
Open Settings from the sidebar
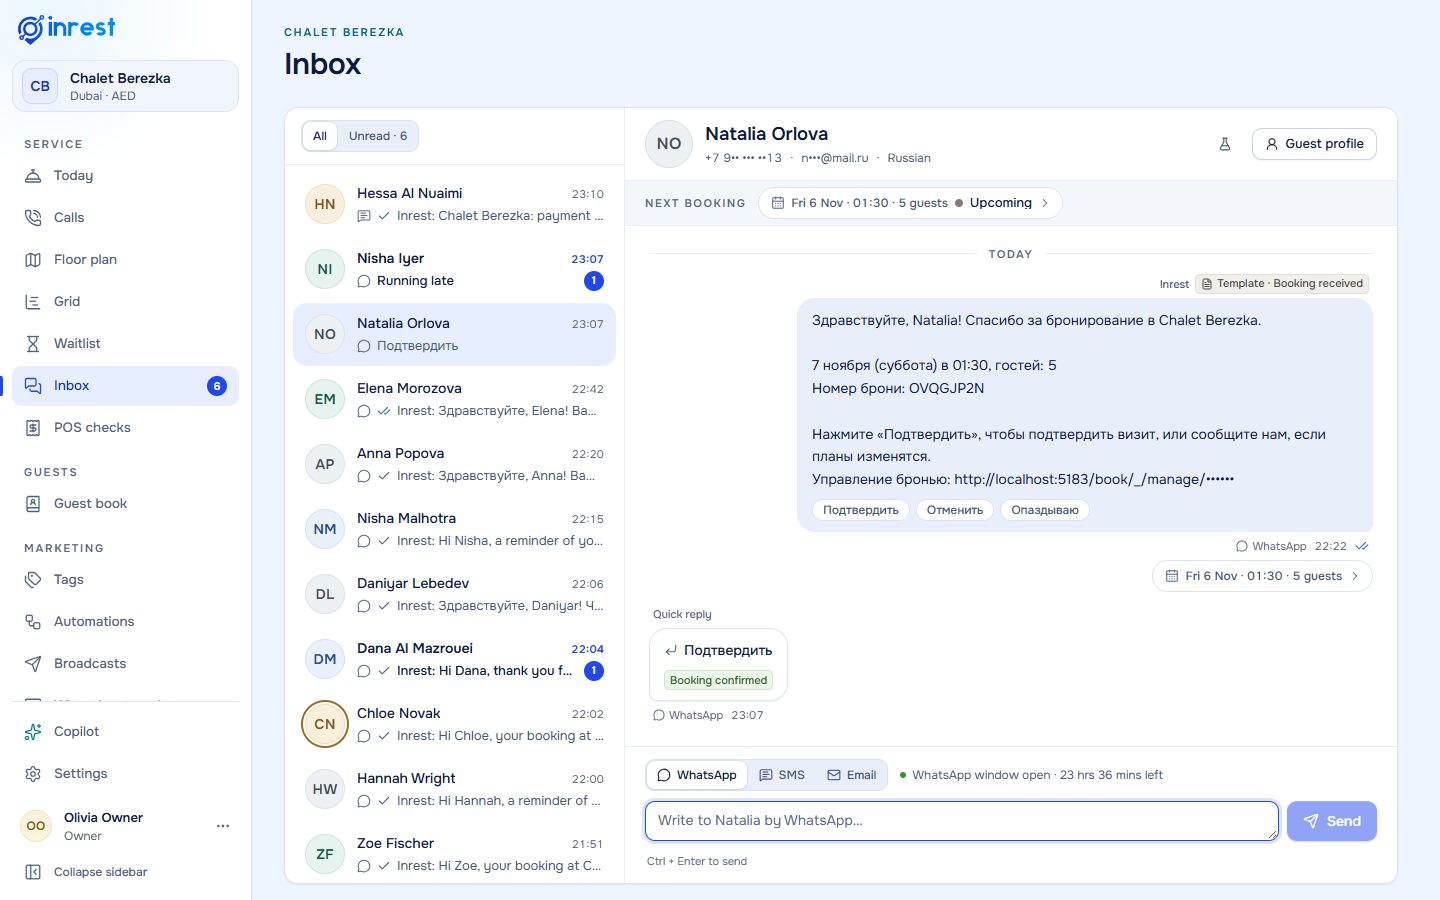pos(125,774)
